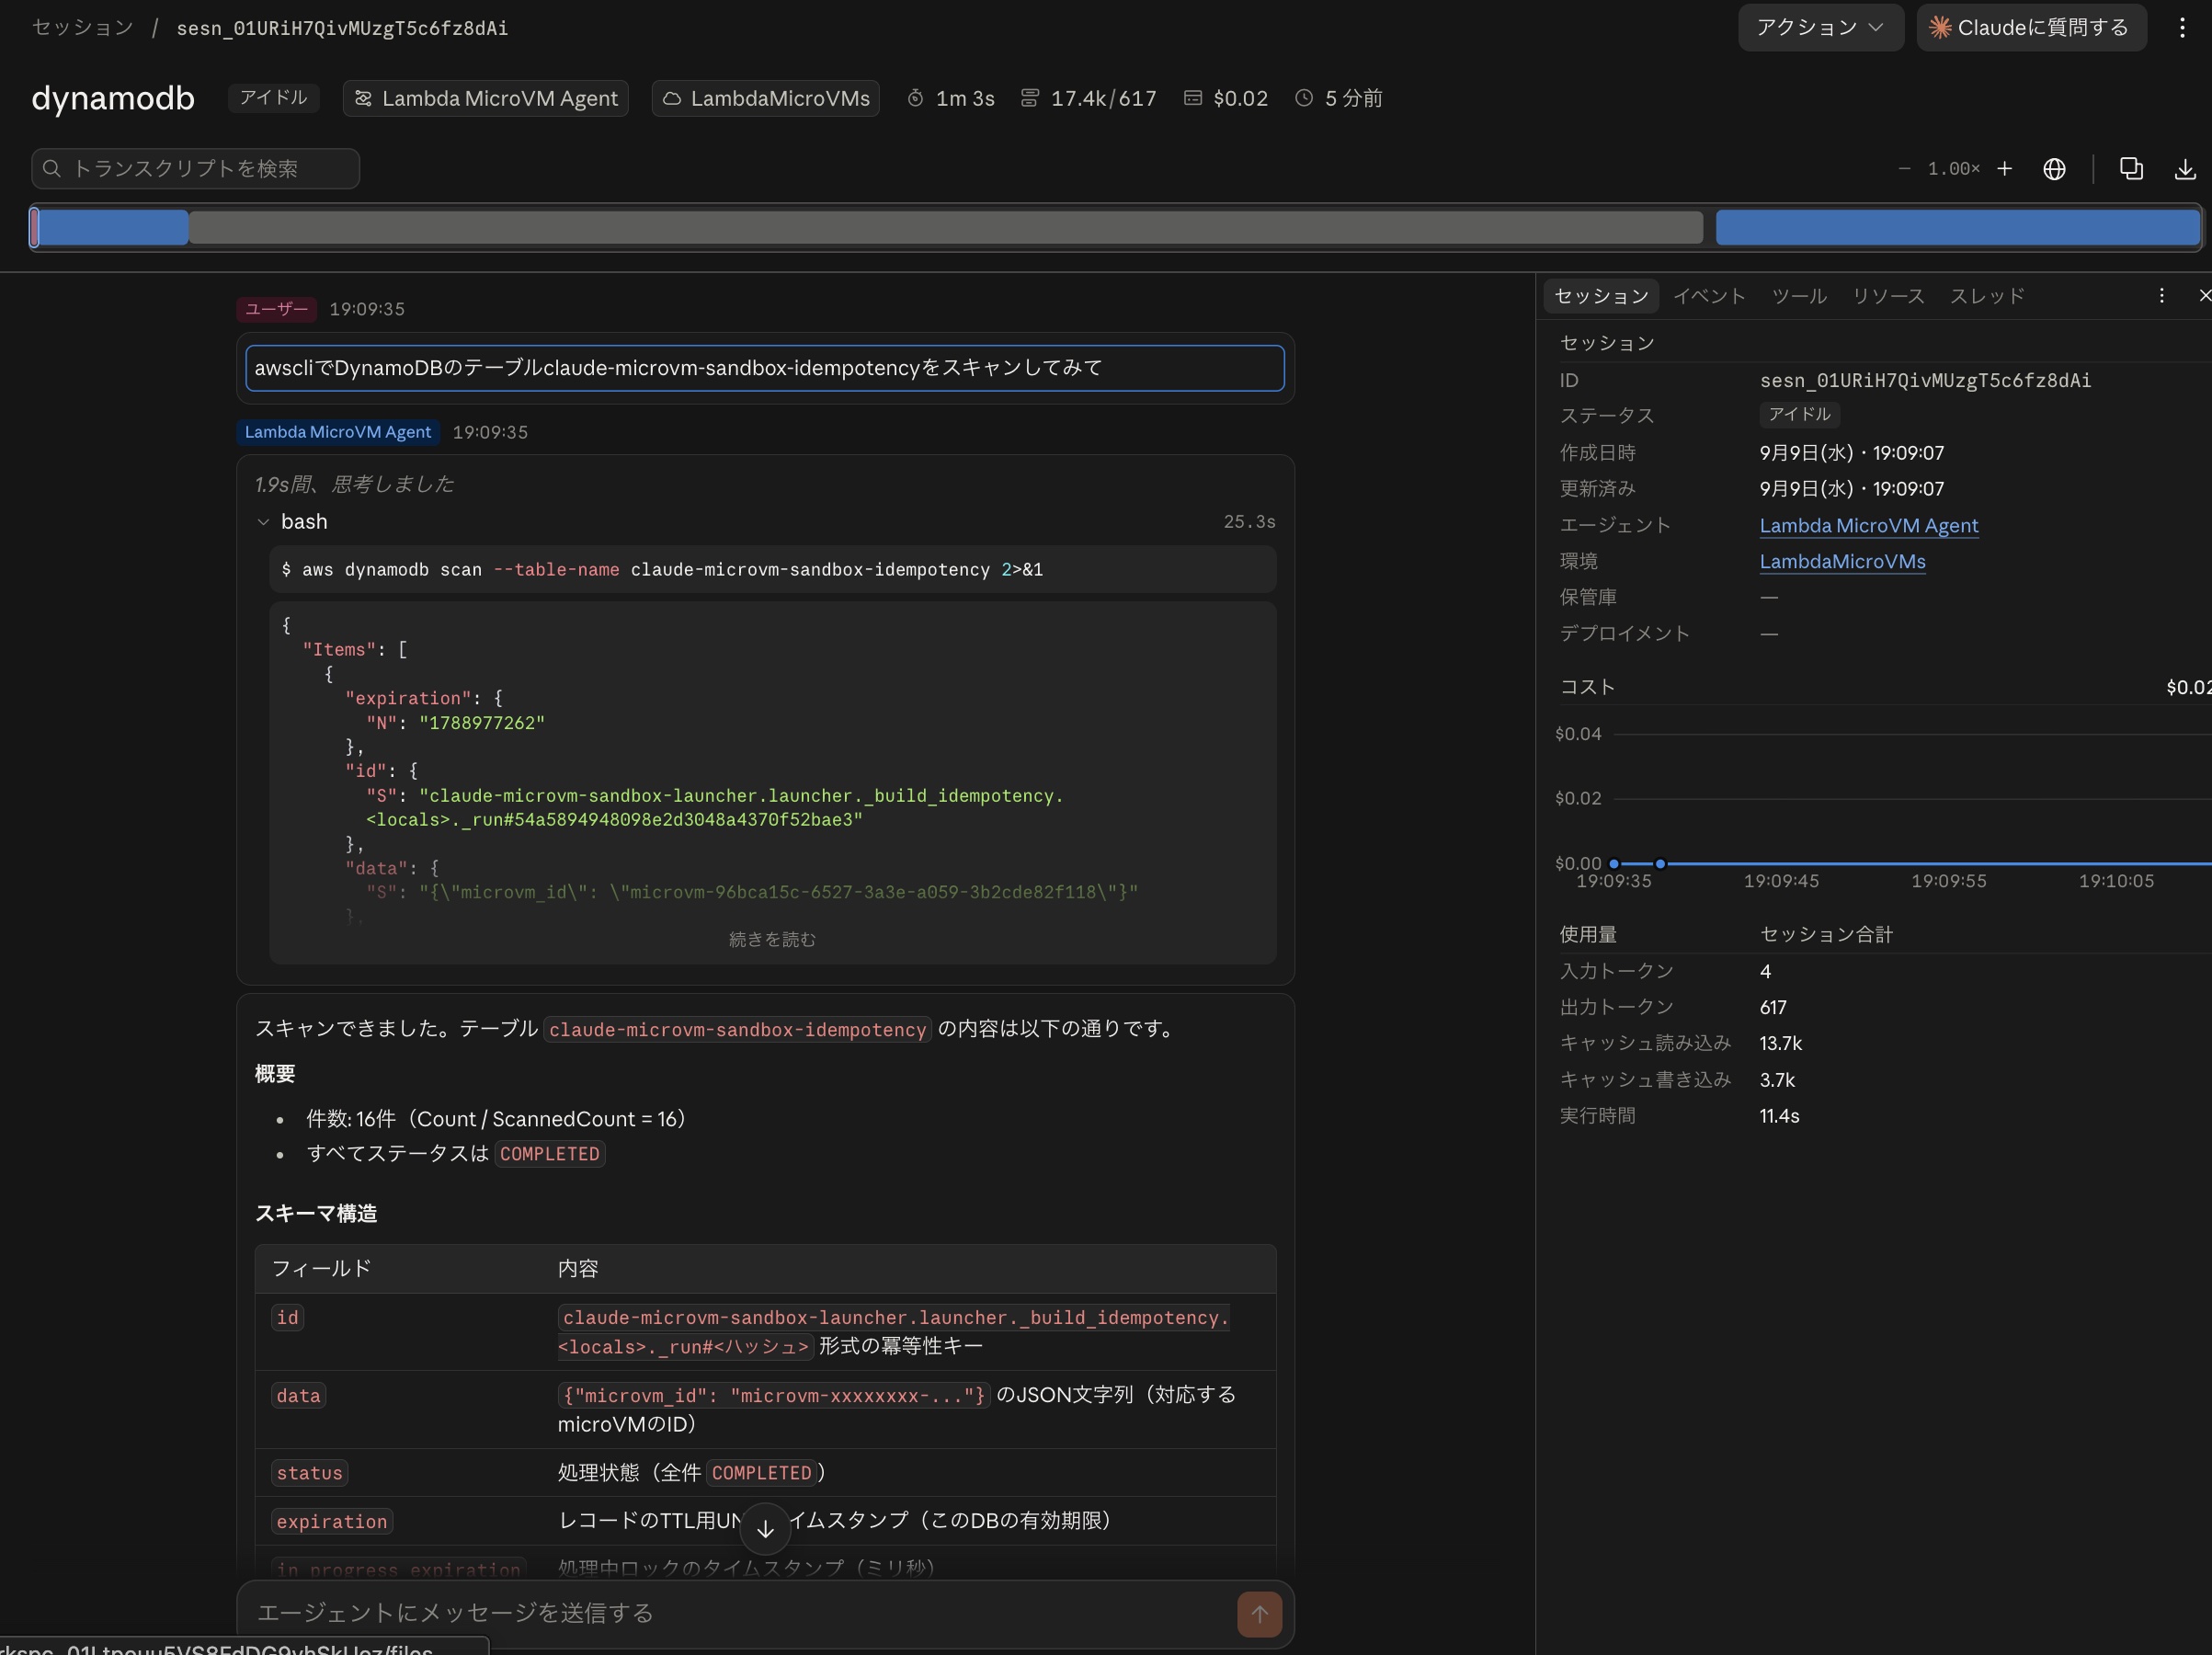Viewport: 2212px width, 1655px height.
Task: Collapse the bash tool call chevron
Action: 264,522
